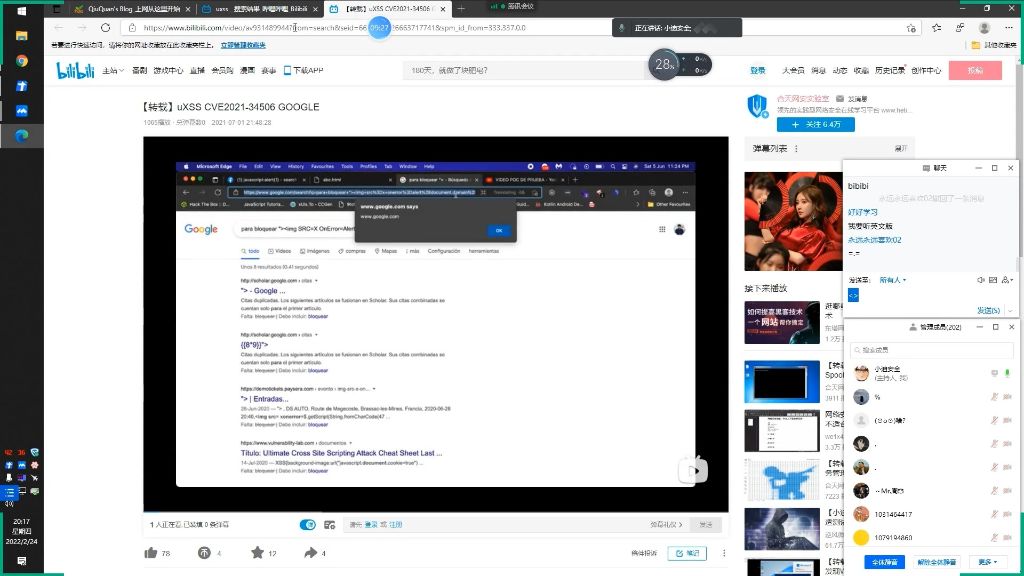This screenshot has height=576, width=1024.
Task: Click the 登录 login link
Action: click(x=758, y=71)
